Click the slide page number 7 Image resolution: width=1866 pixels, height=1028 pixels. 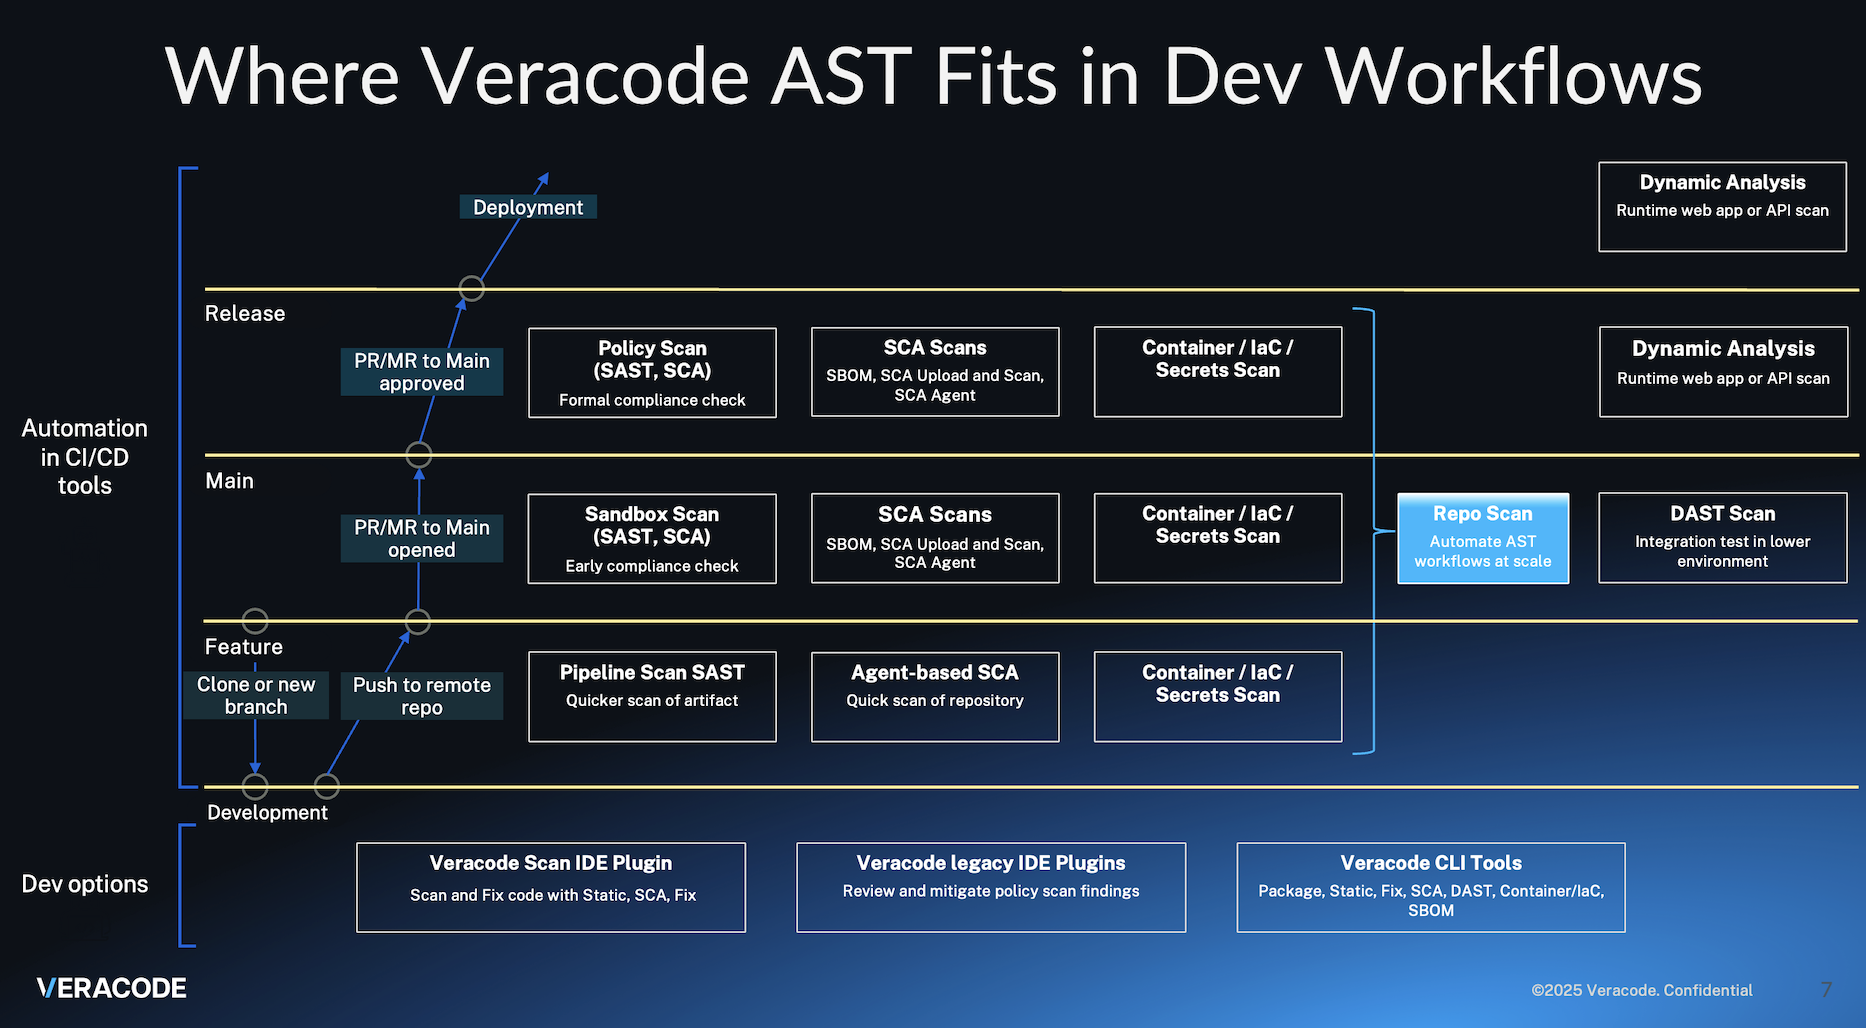[1827, 990]
